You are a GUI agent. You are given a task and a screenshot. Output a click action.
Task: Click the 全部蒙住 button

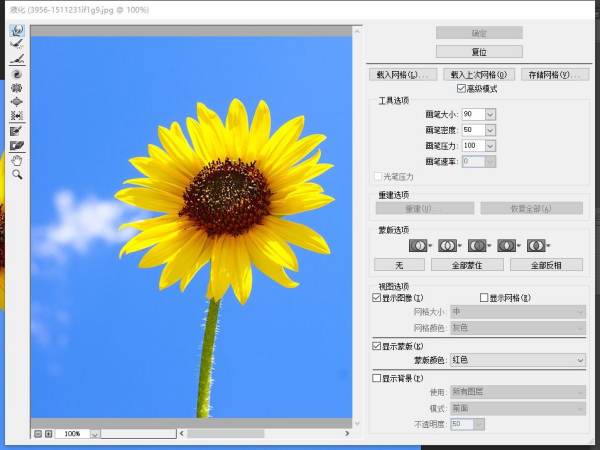(x=467, y=265)
